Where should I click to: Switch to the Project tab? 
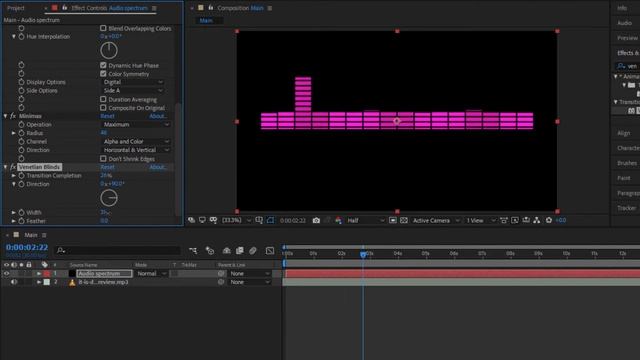coord(16,8)
